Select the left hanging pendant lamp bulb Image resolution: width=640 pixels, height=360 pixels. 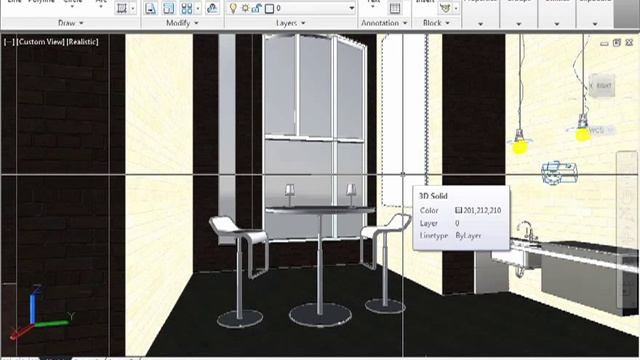[520, 146]
